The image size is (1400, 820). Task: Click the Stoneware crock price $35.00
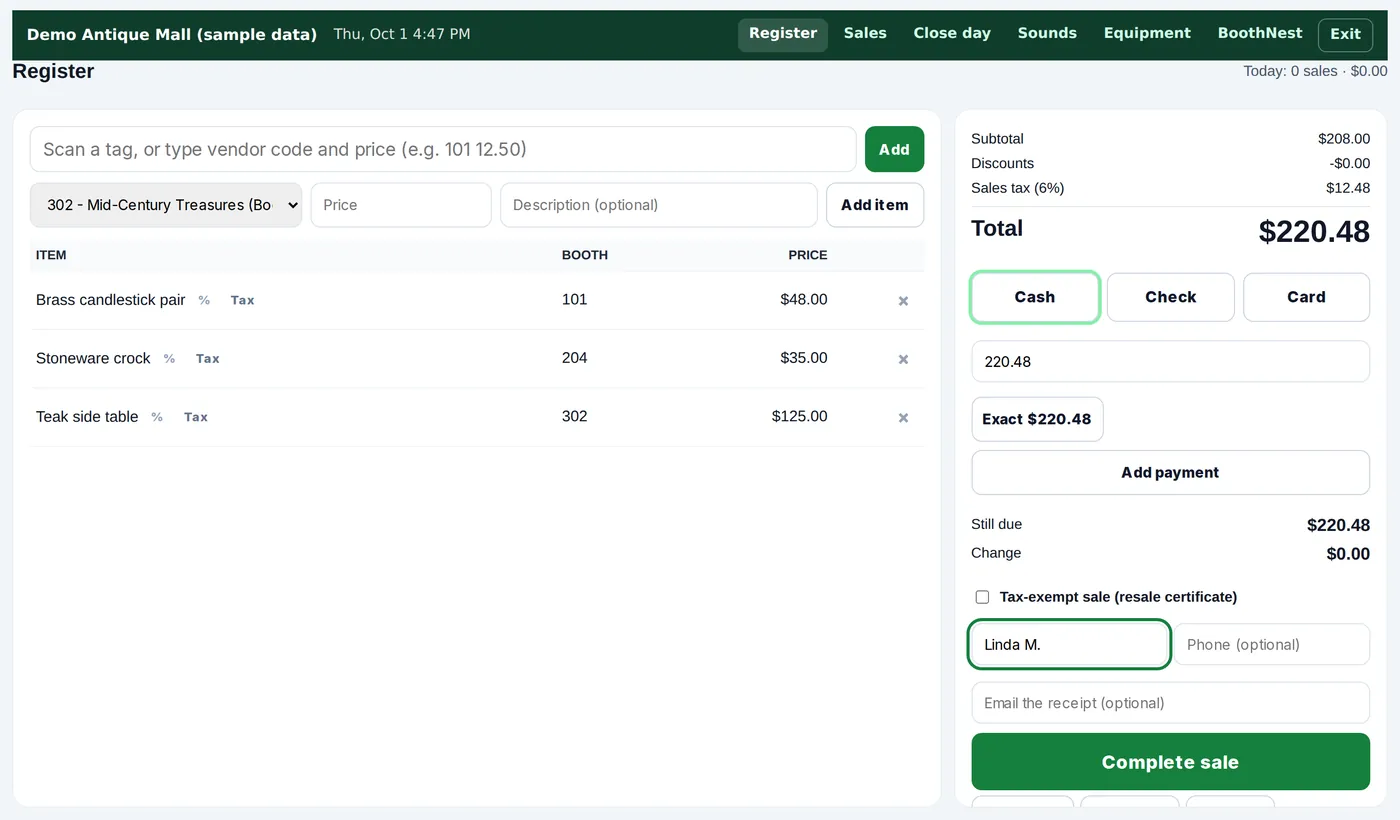click(x=804, y=358)
